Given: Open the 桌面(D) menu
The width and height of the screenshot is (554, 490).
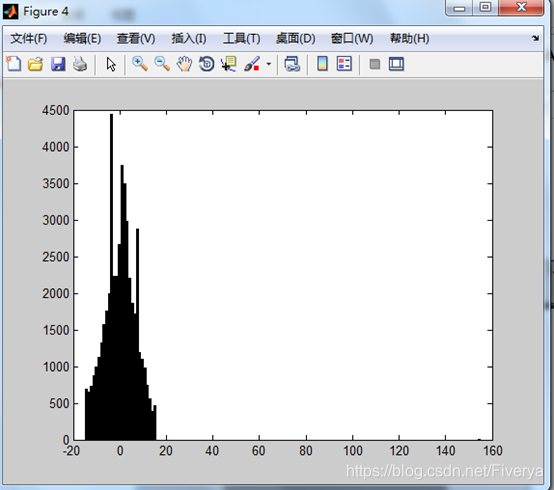Looking at the screenshot, I should pyautogui.click(x=296, y=39).
